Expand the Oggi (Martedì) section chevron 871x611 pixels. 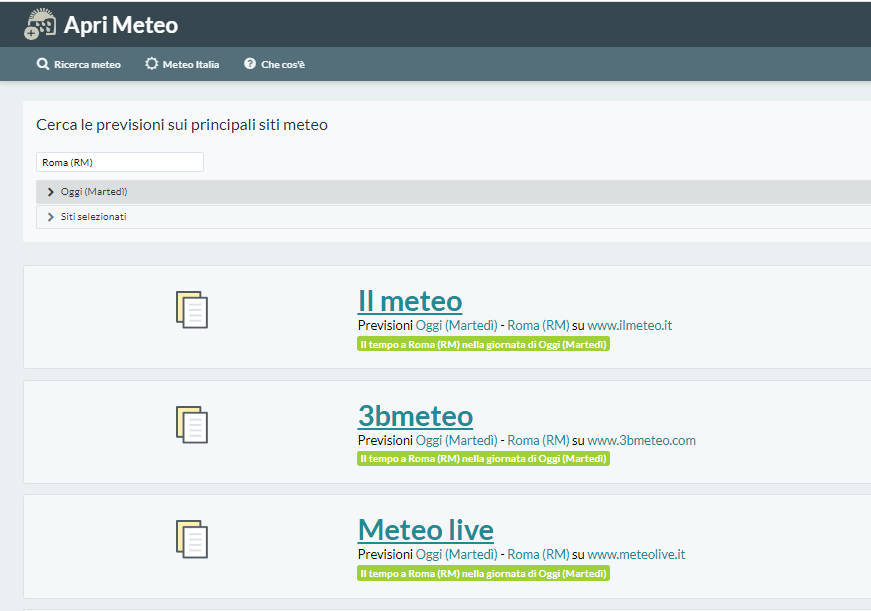pyautogui.click(x=51, y=192)
